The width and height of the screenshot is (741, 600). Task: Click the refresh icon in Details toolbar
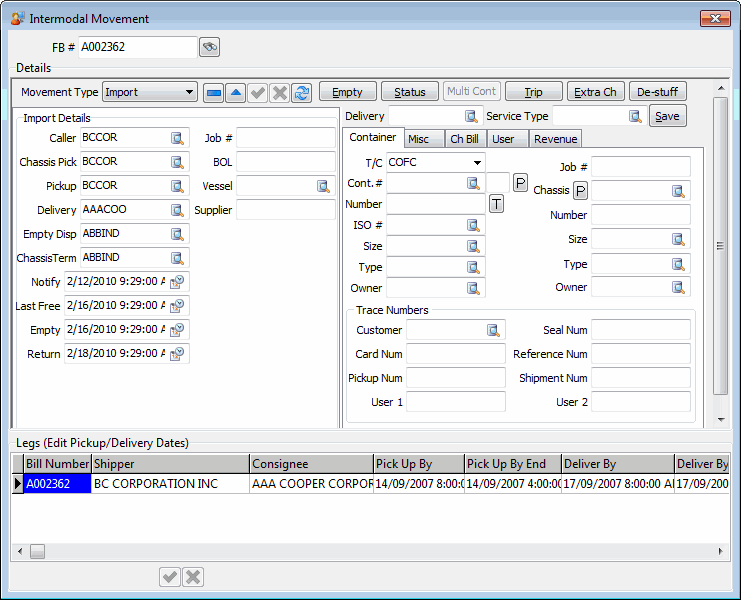point(301,92)
